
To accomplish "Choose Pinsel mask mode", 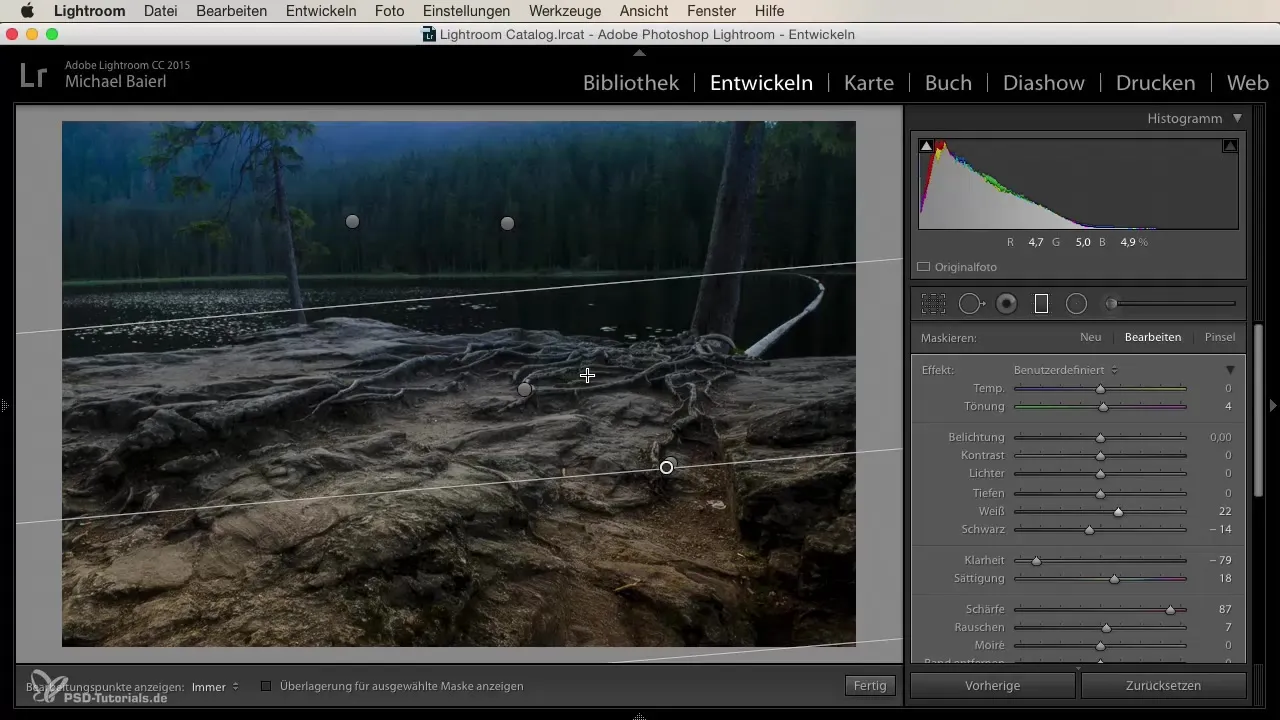I will (1220, 338).
